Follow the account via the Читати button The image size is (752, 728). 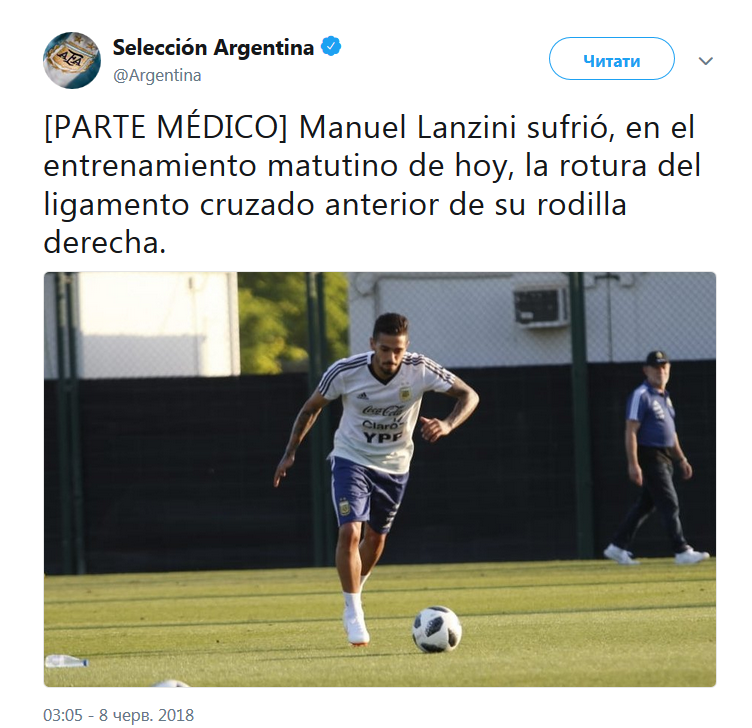tap(611, 59)
